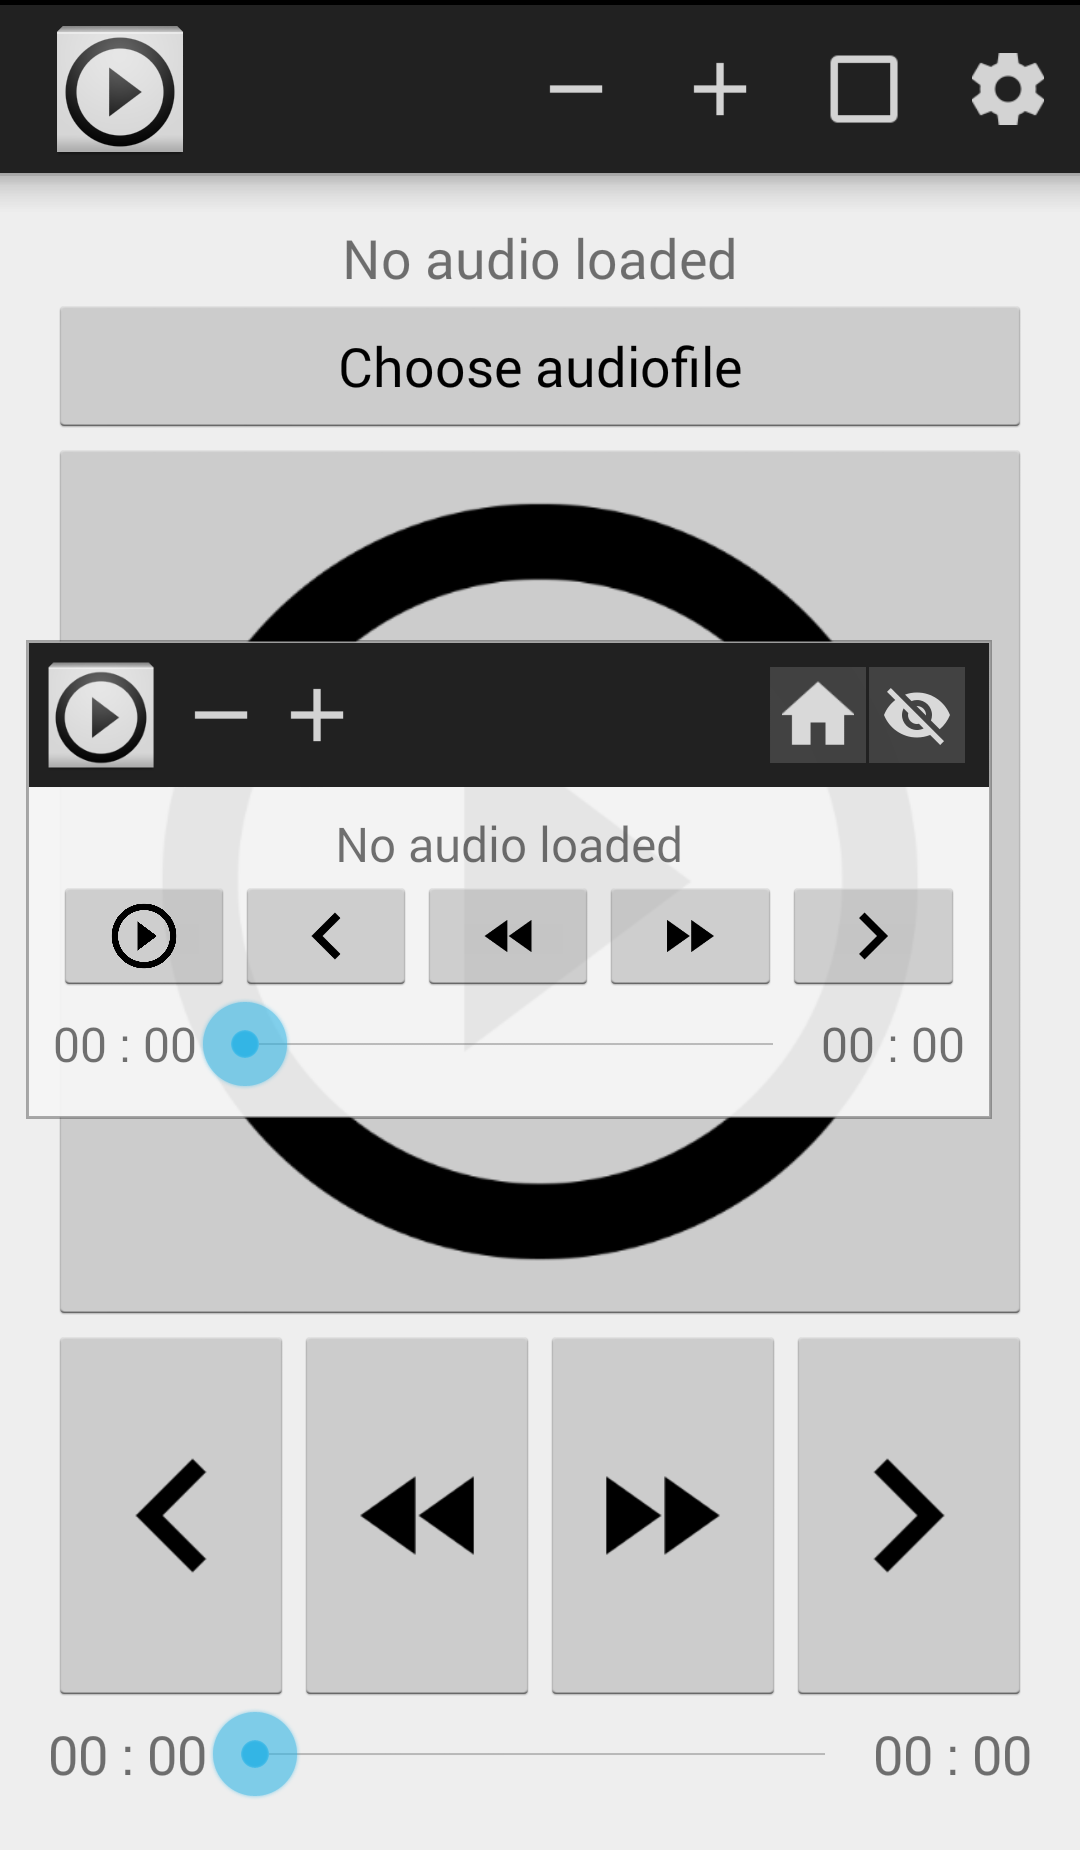Click the widget's seek slider handle
The height and width of the screenshot is (1850, 1080).
(x=245, y=1044)
